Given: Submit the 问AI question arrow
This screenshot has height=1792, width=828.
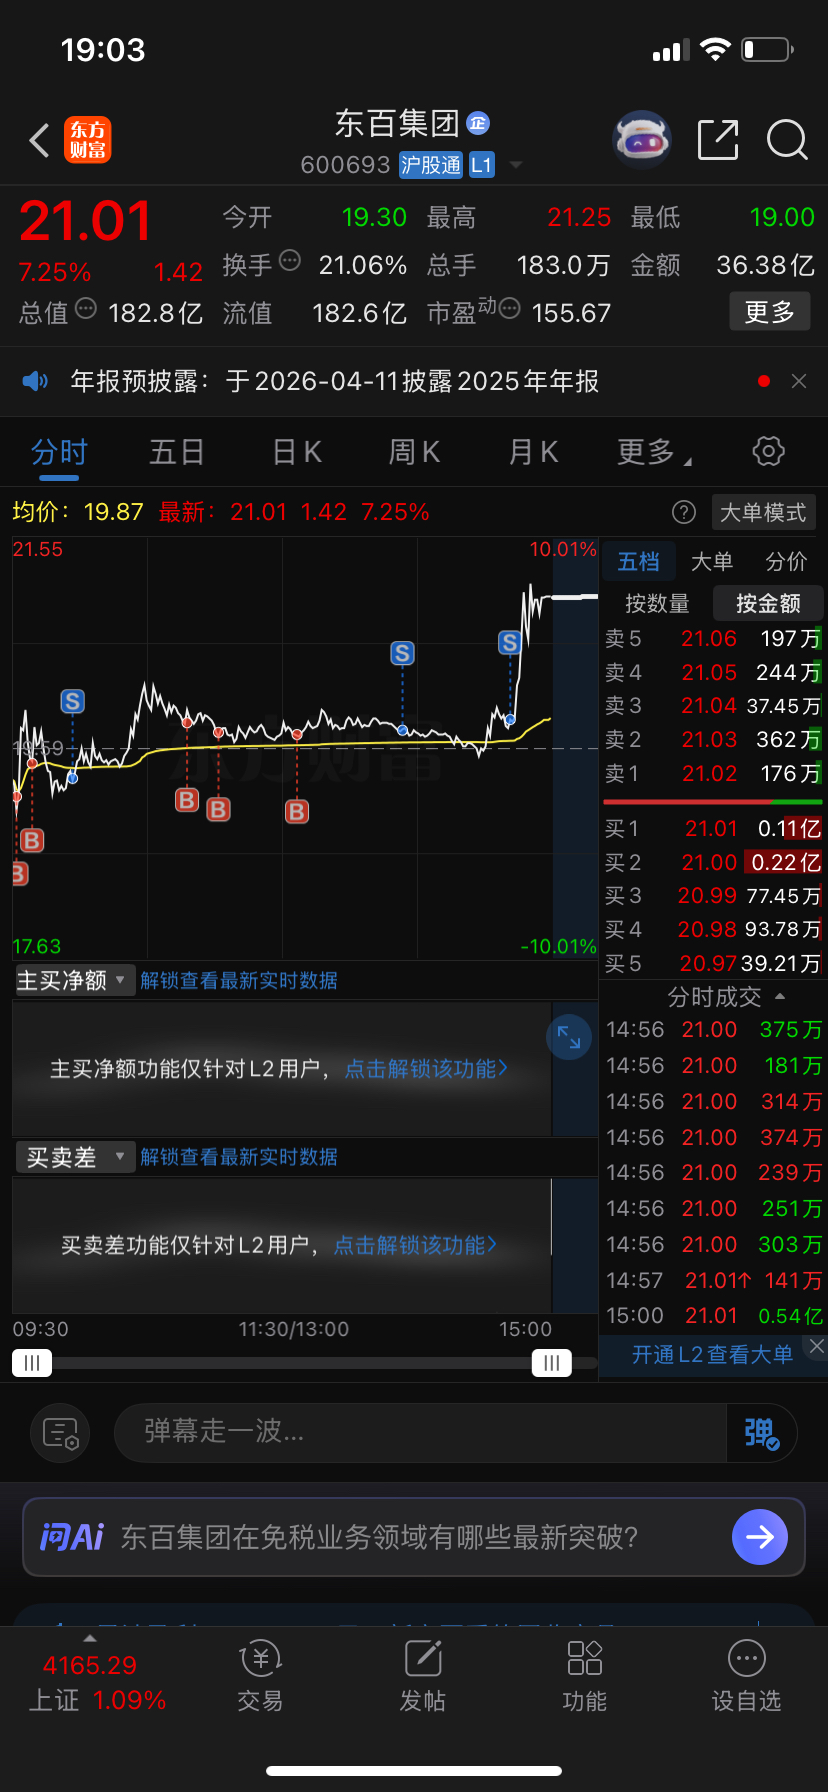Looking at the screenshot, I should click(x=760, y=1537).
